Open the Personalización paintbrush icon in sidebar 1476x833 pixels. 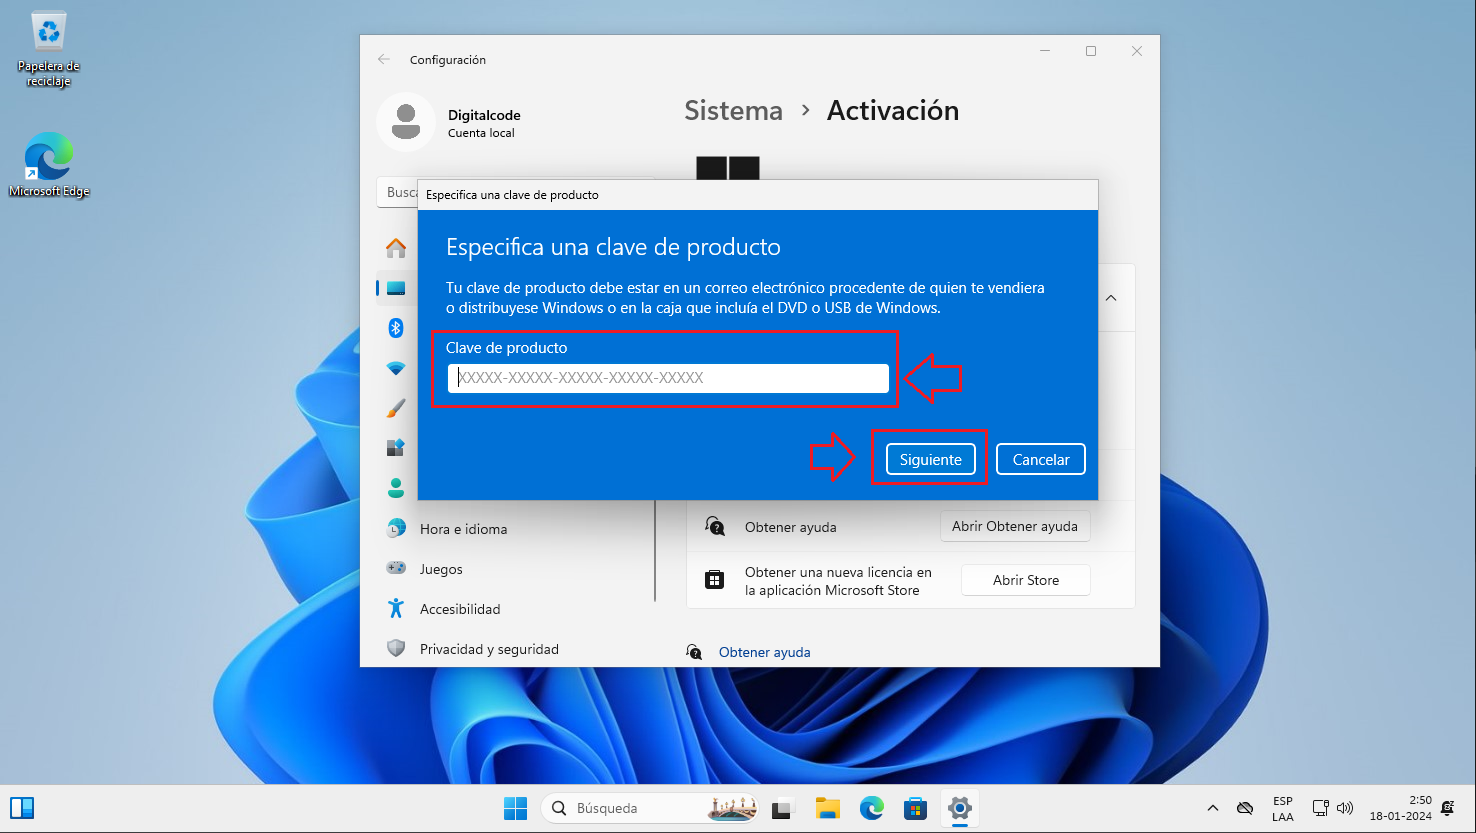pos(396,408)
